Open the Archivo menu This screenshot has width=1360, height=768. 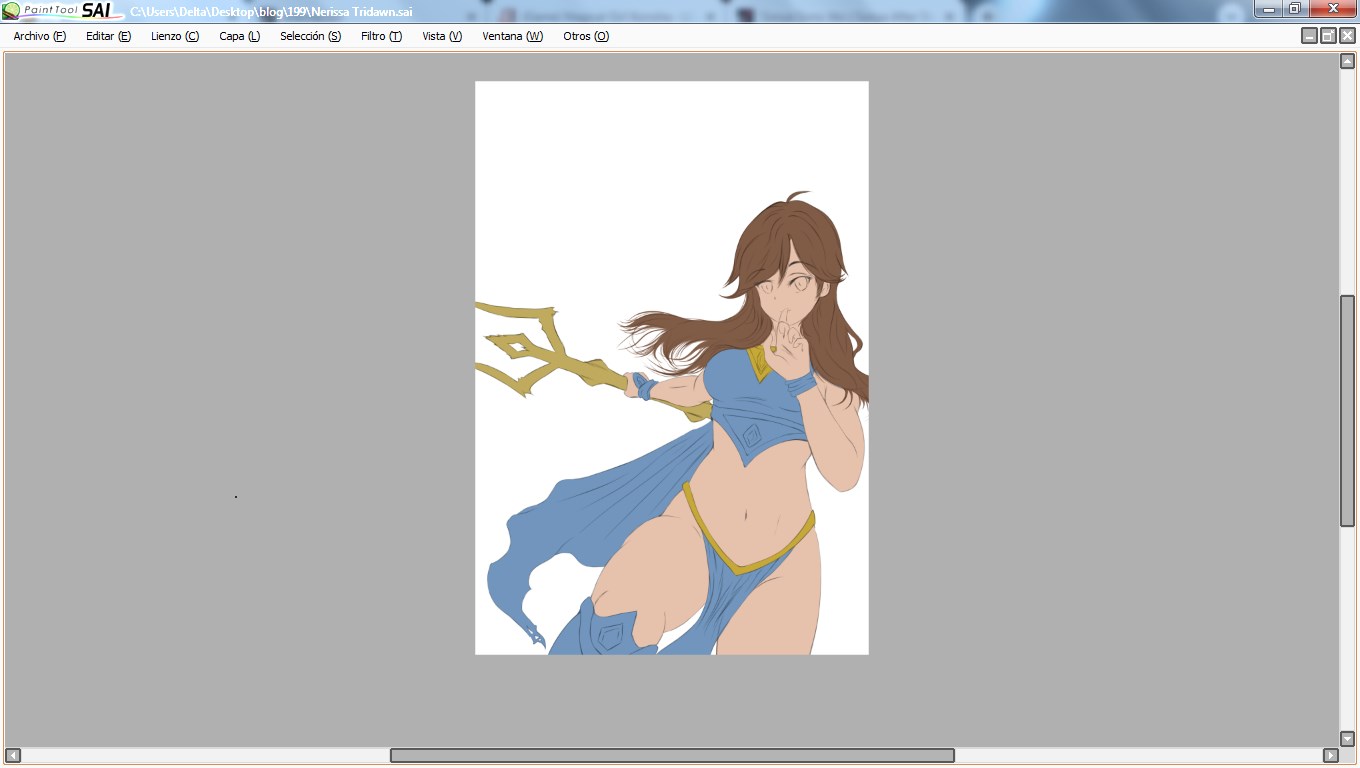(x=40, y=36)
